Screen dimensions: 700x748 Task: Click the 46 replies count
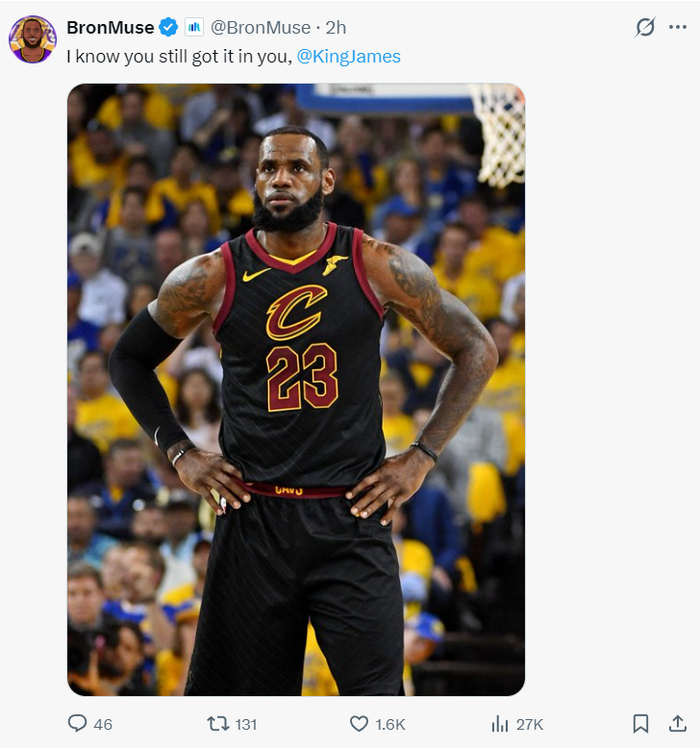102,724
